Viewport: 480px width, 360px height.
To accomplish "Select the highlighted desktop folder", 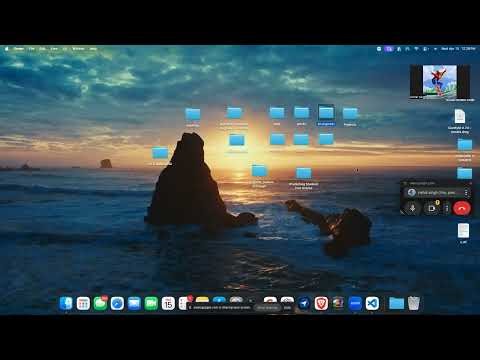I will pyautogui.click(x=326, y=115).
